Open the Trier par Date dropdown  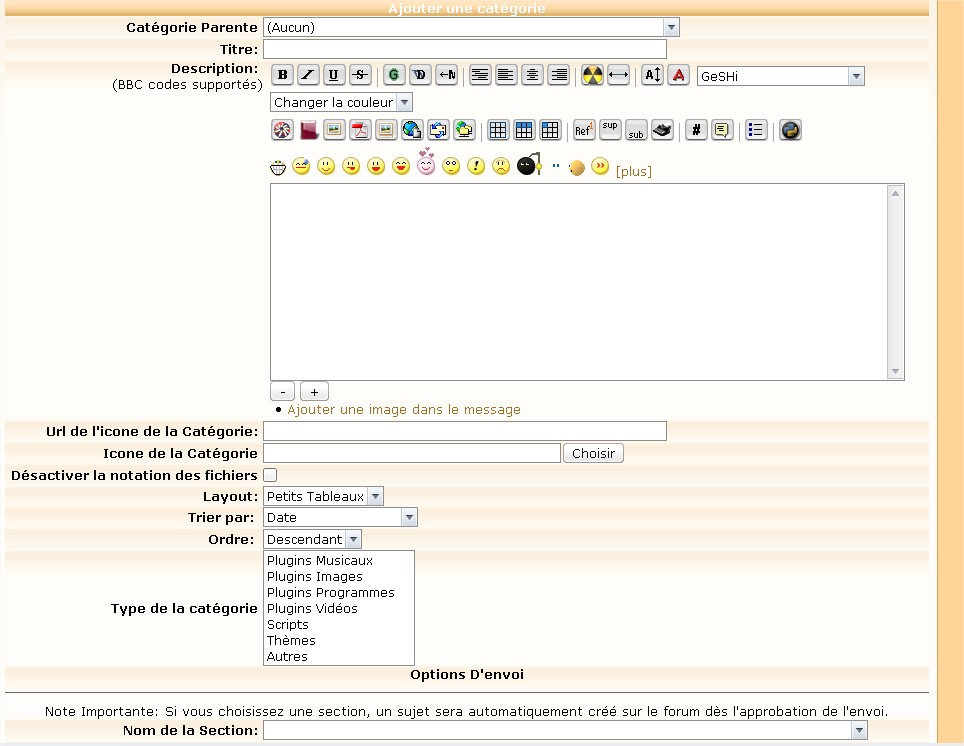408,517
